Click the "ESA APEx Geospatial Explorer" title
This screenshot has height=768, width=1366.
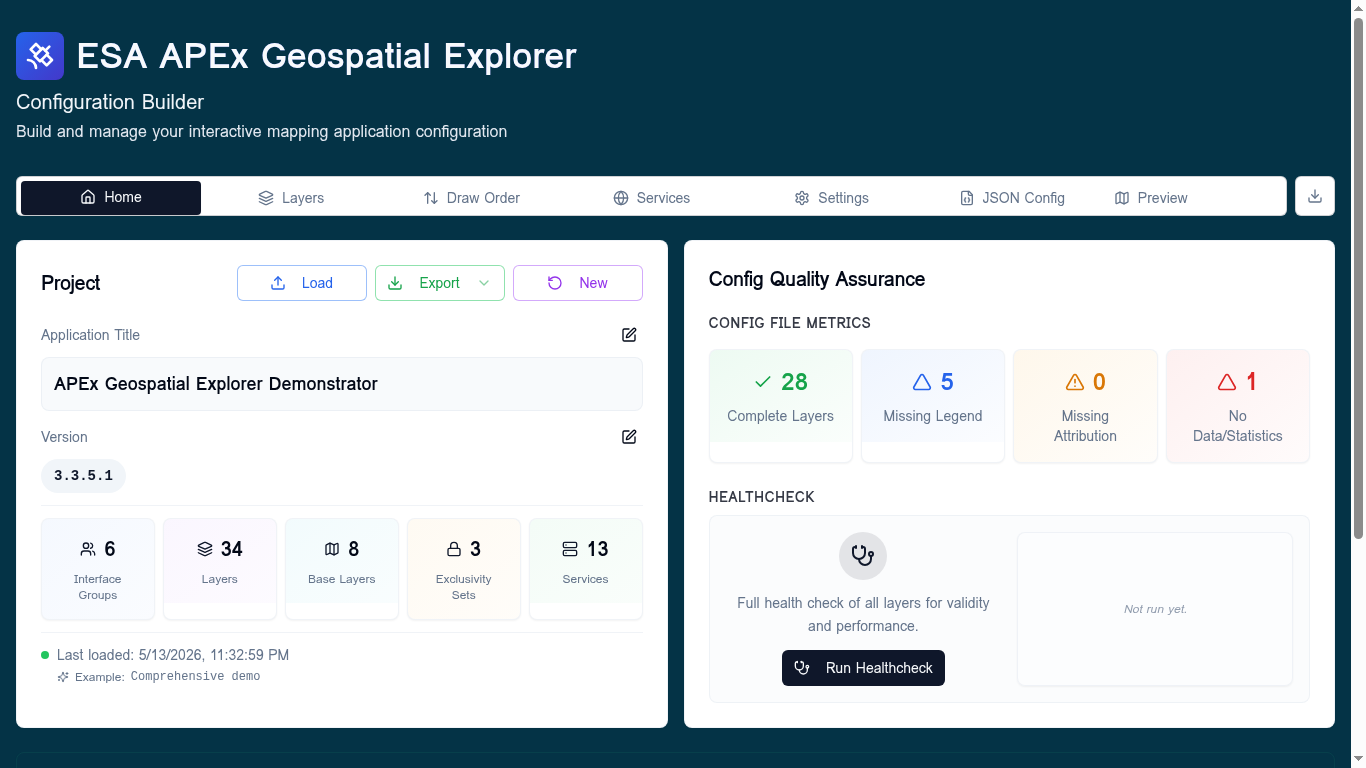327,56
